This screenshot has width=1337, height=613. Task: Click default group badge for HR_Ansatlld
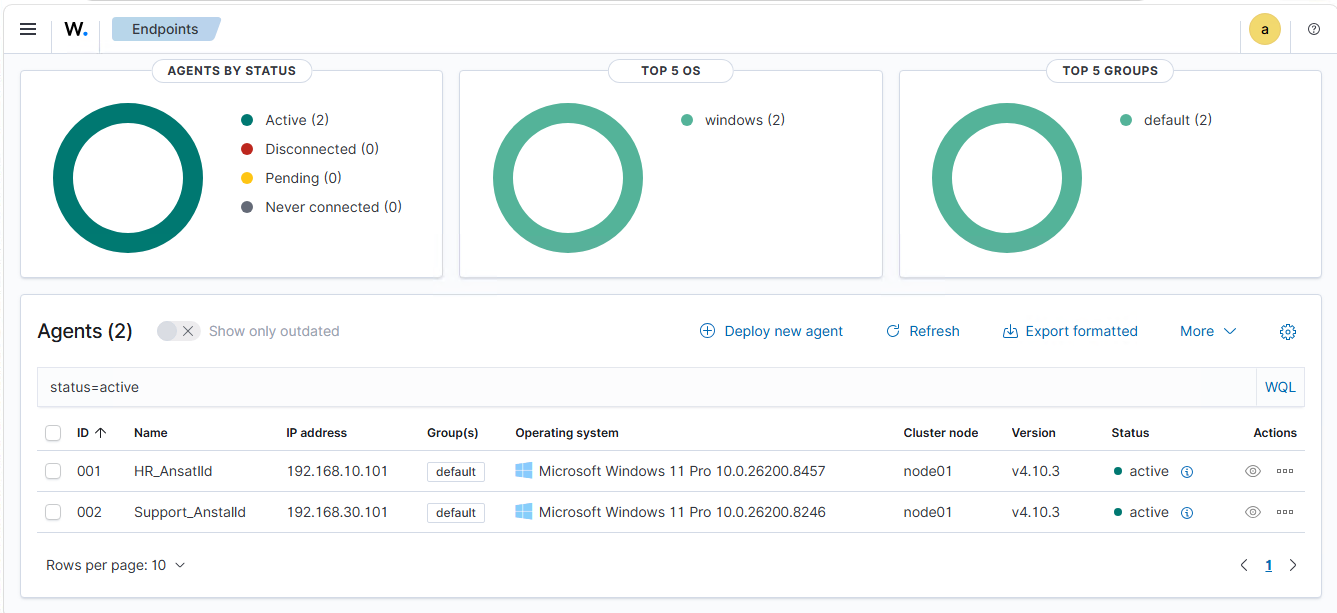(456, 472)
